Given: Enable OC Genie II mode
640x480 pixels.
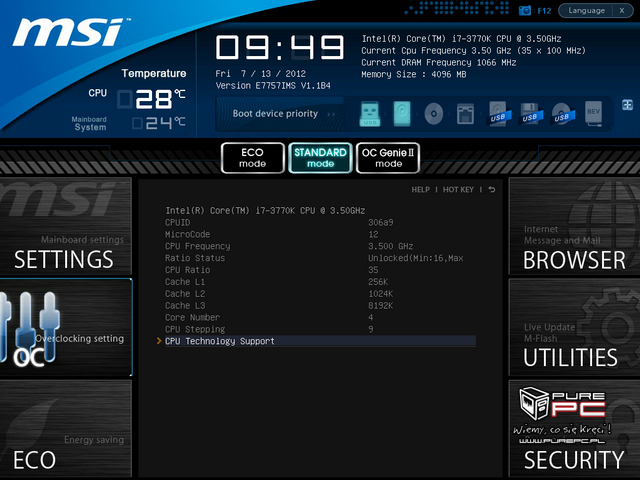Looking at the screenshot, I should (x=388, y=158).
